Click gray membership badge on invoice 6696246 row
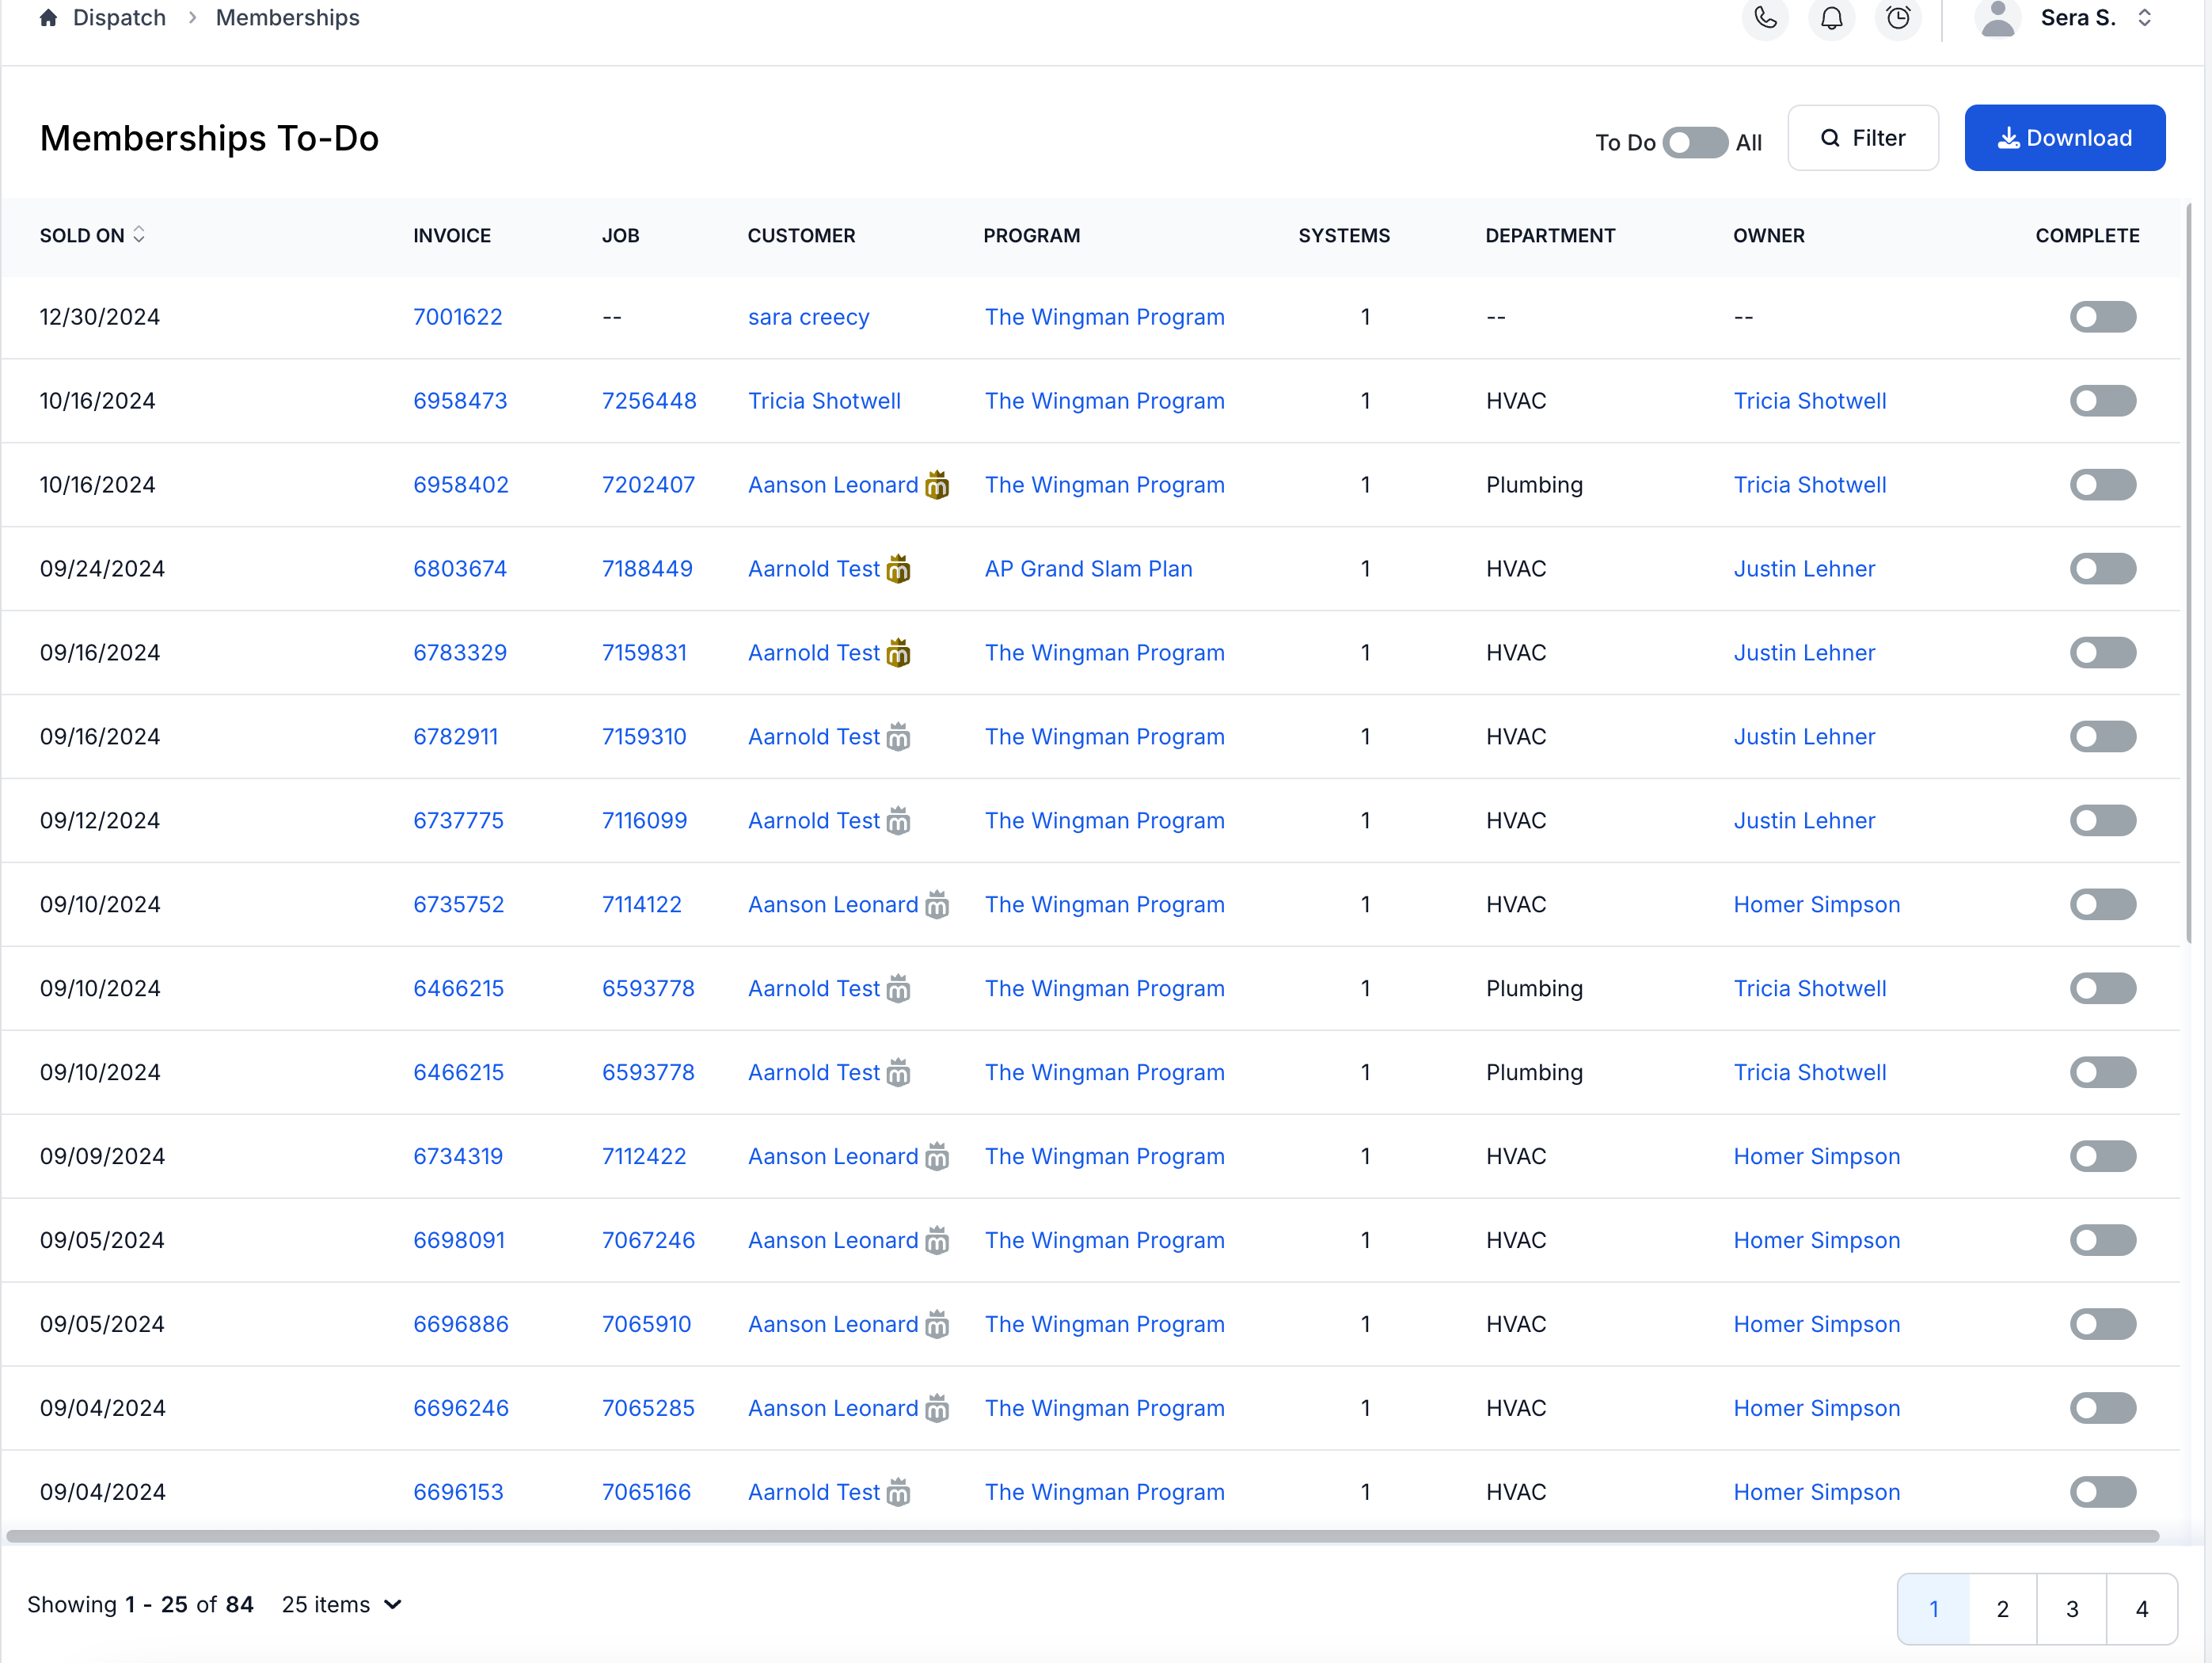 click(x=937, y=1409)
